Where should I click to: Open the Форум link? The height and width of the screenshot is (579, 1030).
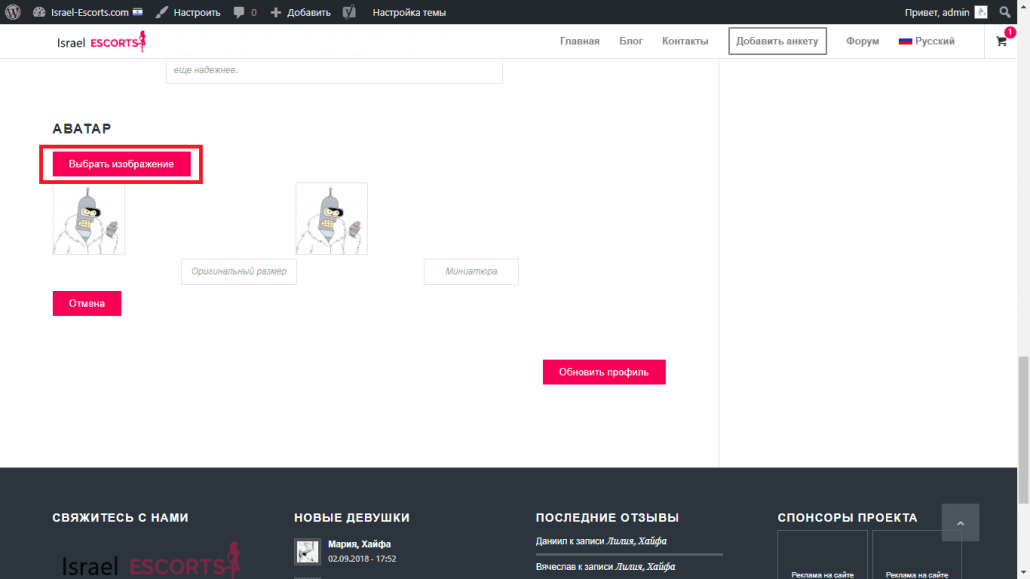tap(862, 41)
